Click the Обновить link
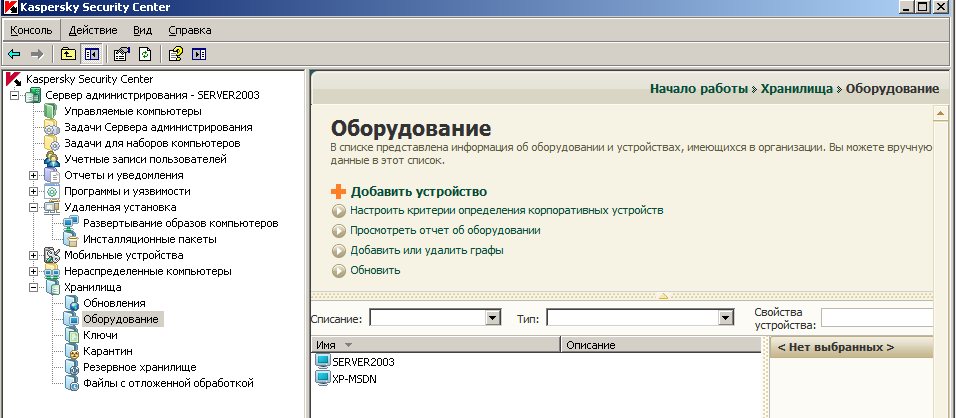 (375, 270)
